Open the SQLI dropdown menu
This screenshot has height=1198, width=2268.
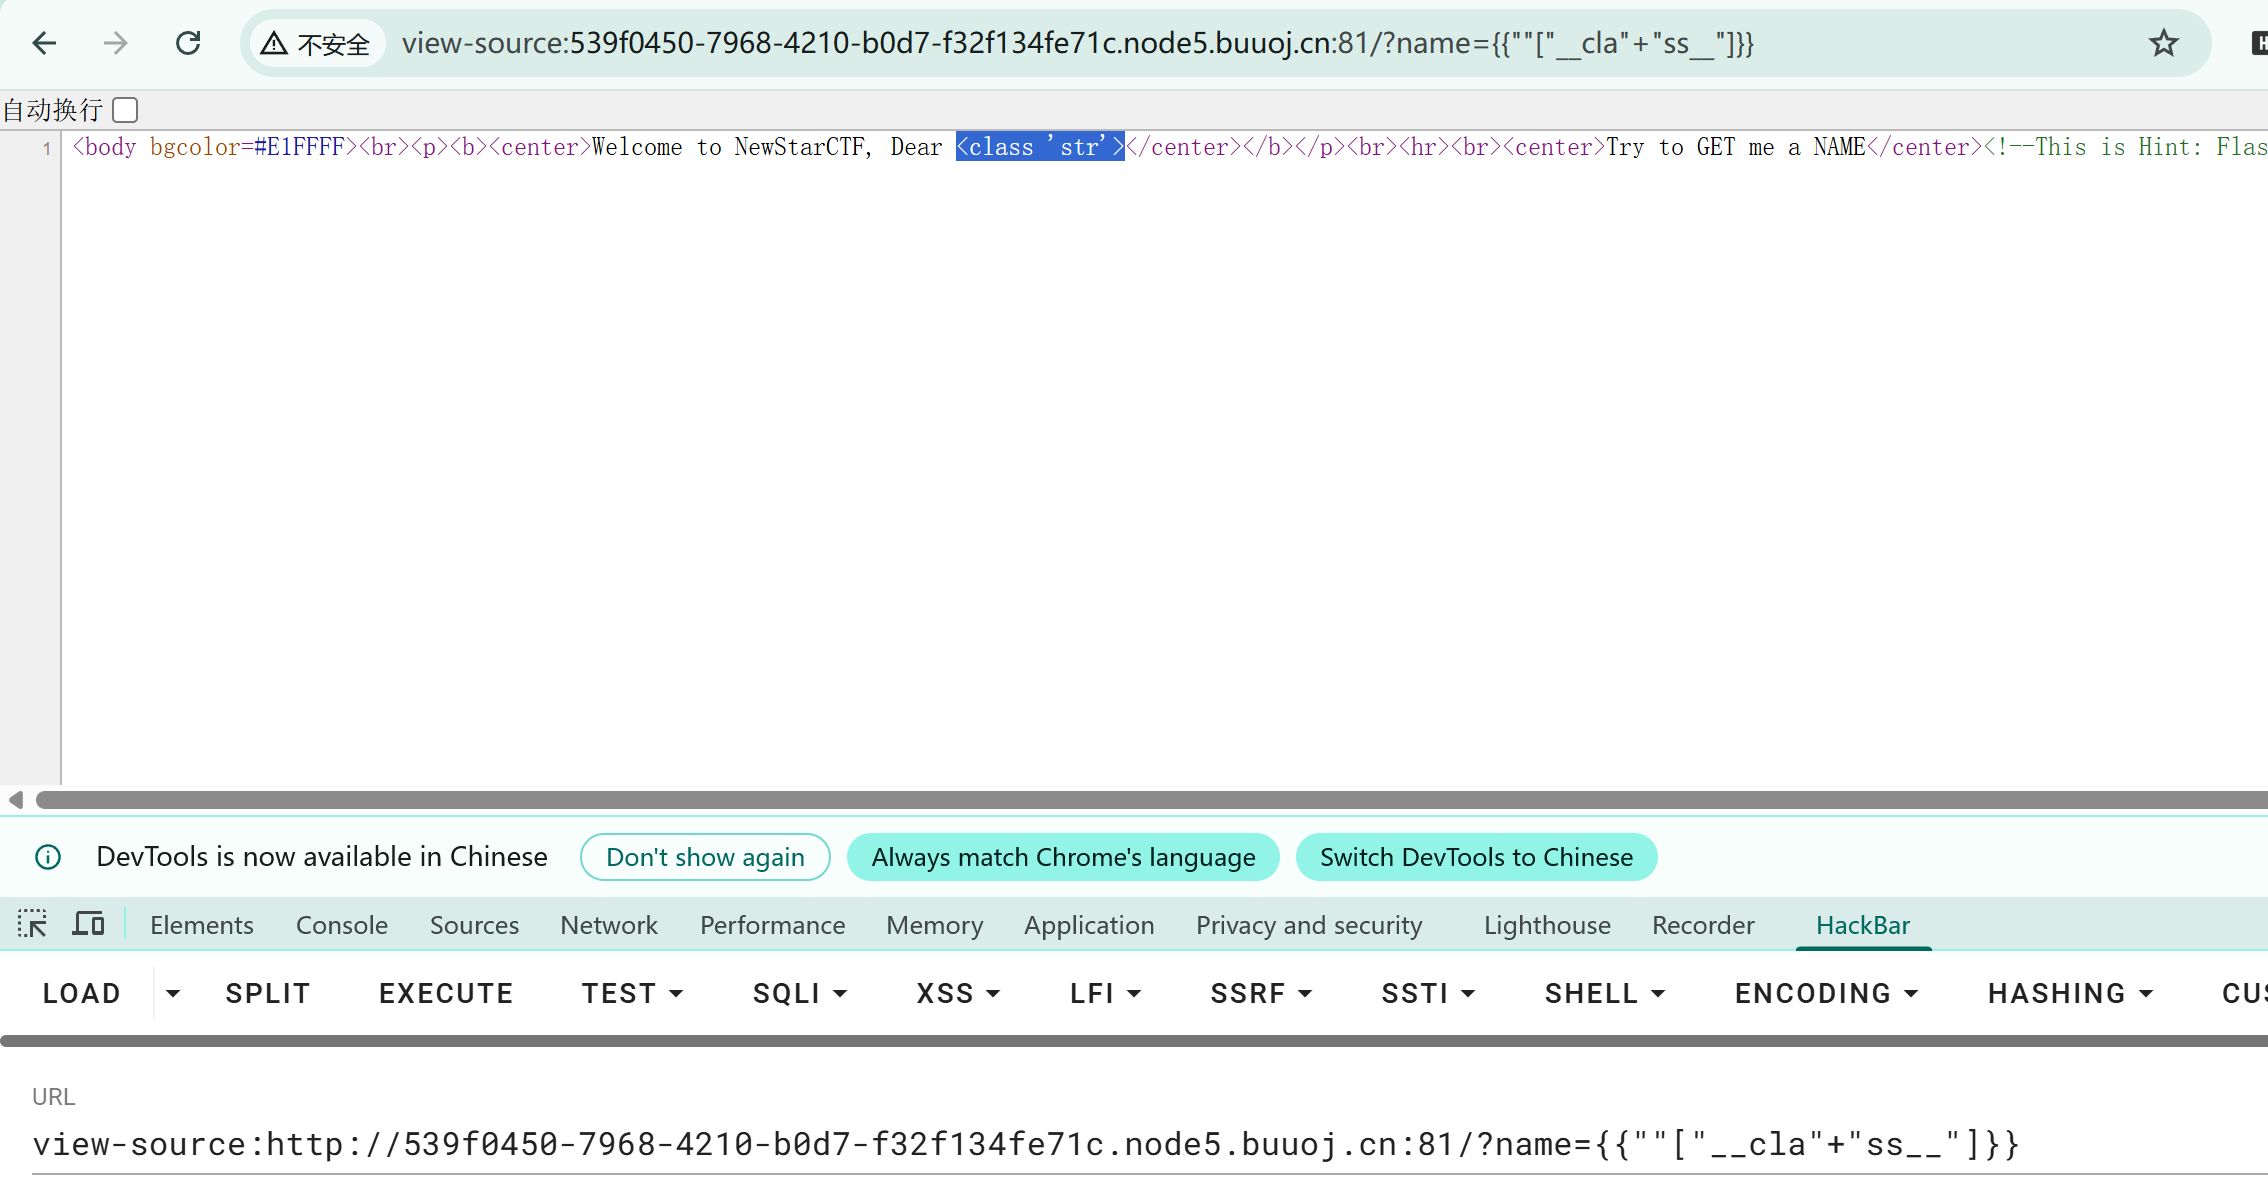(799, 993)
